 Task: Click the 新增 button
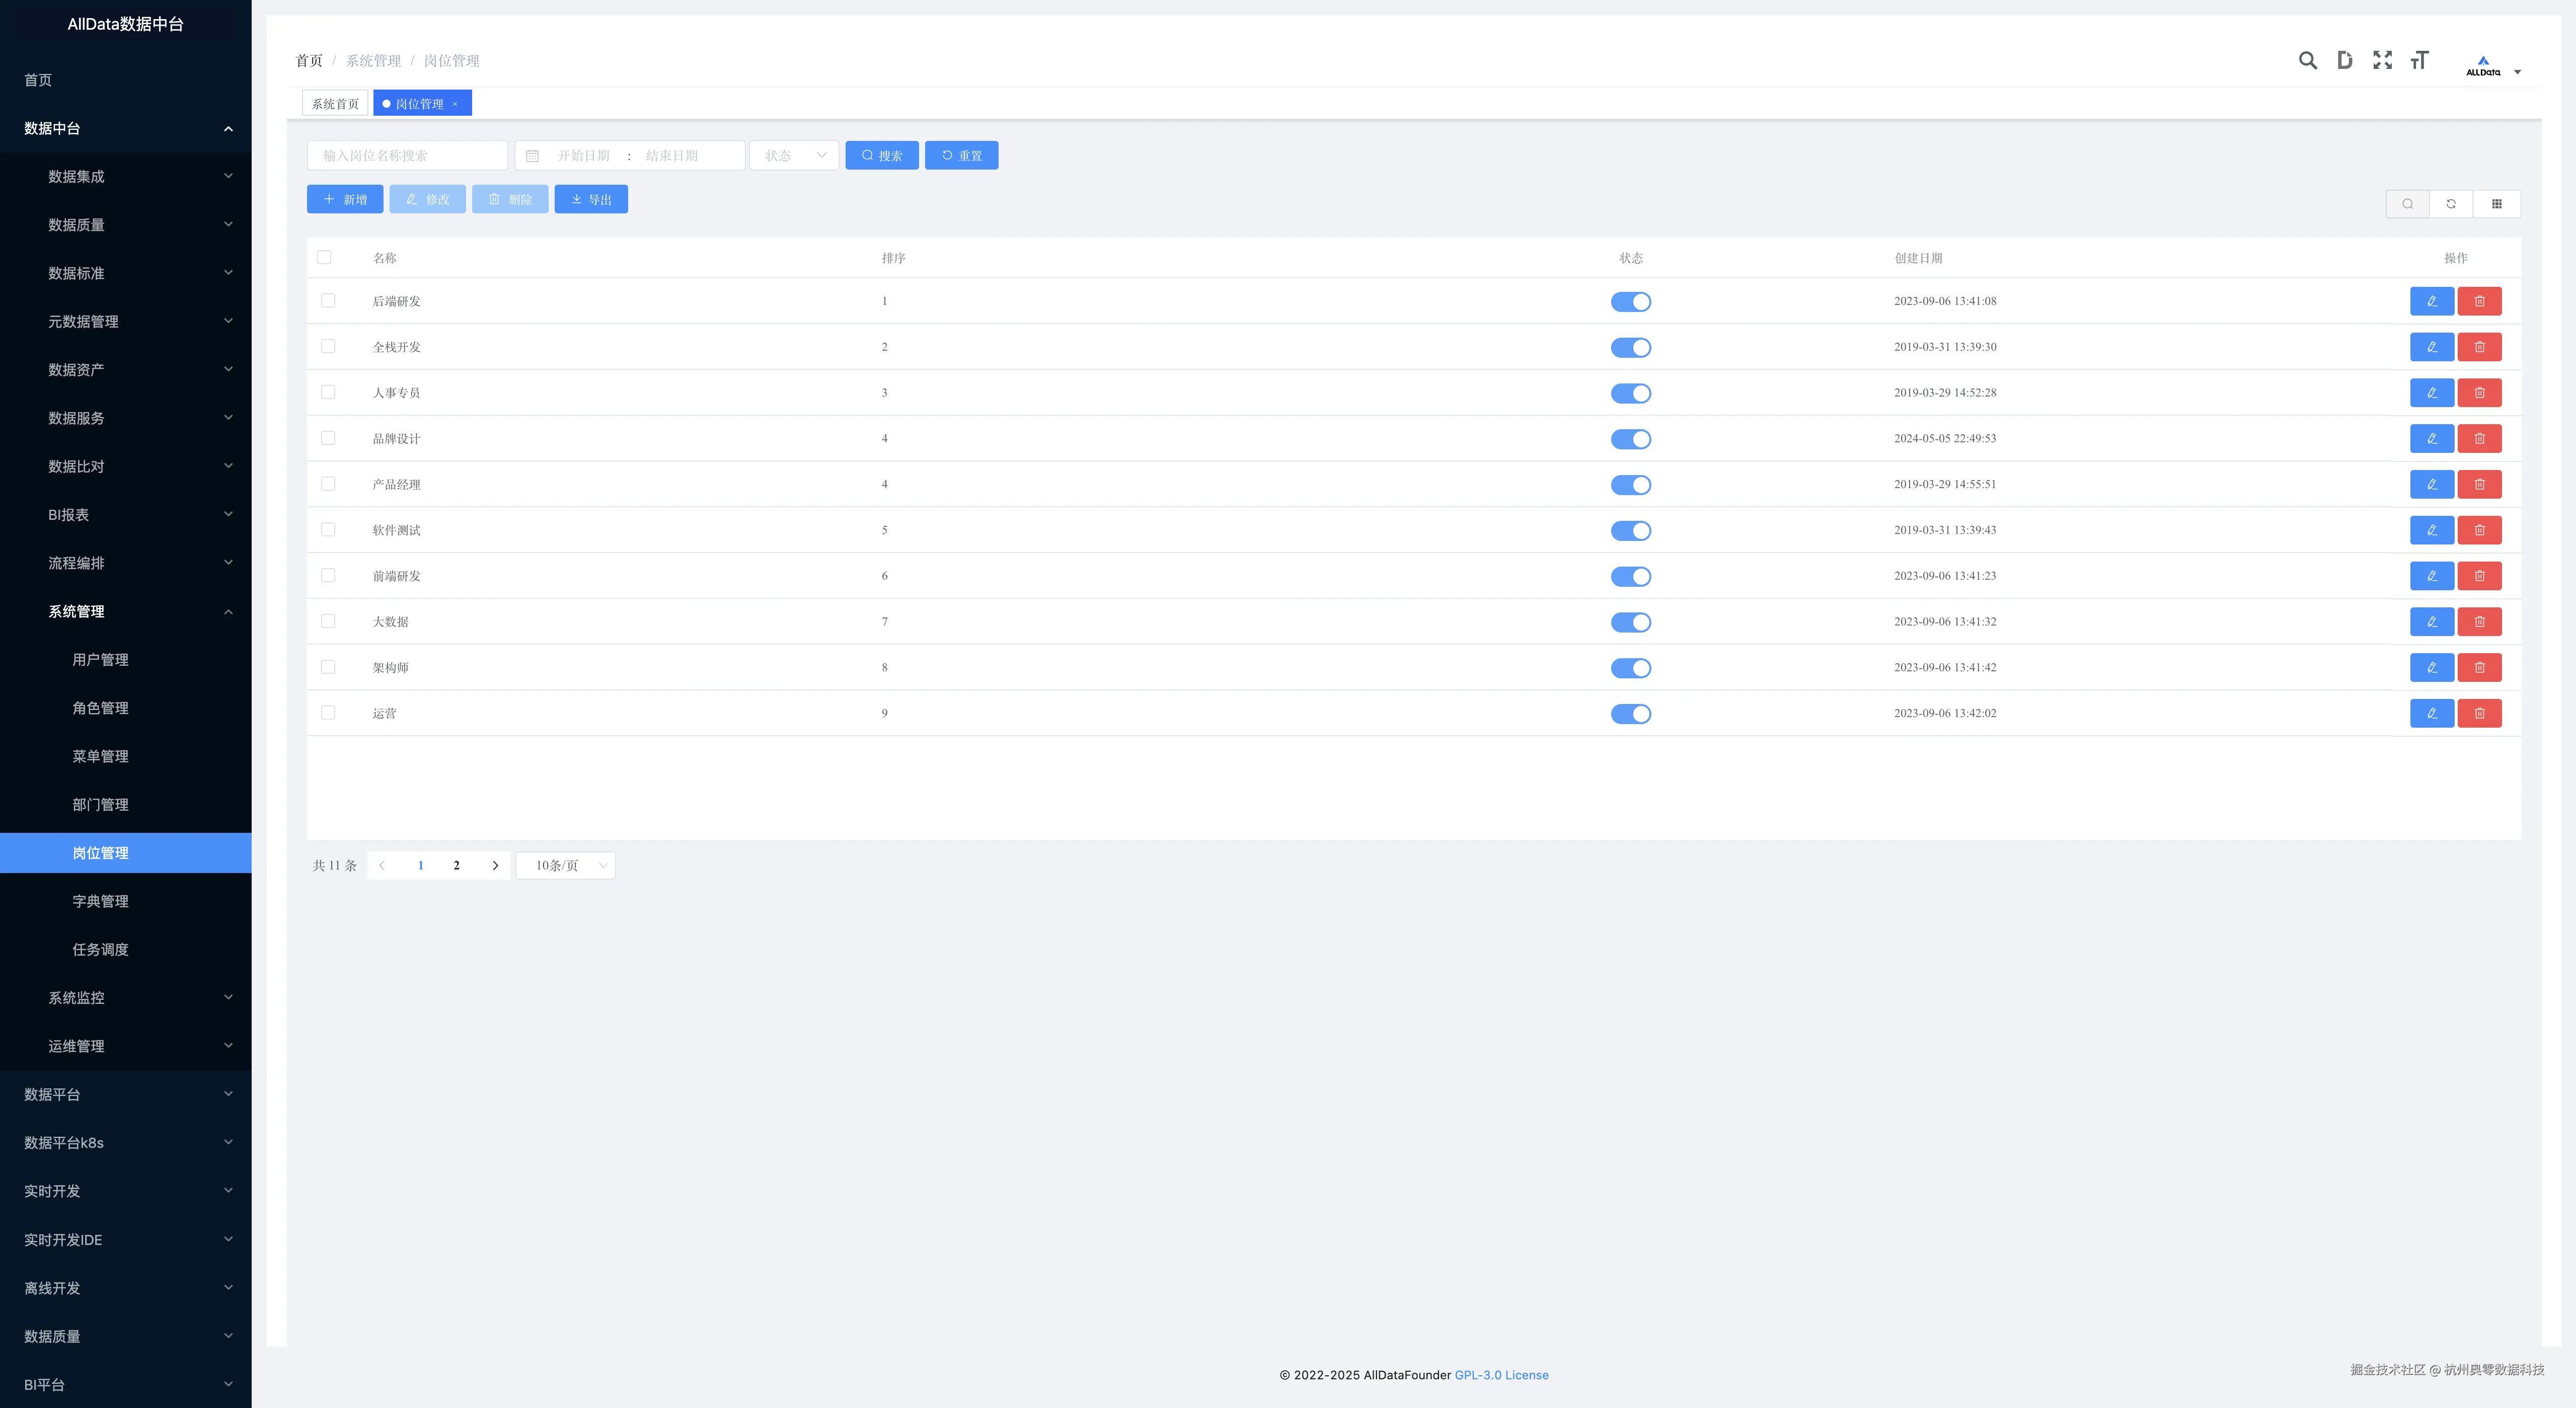coord(345,199)
